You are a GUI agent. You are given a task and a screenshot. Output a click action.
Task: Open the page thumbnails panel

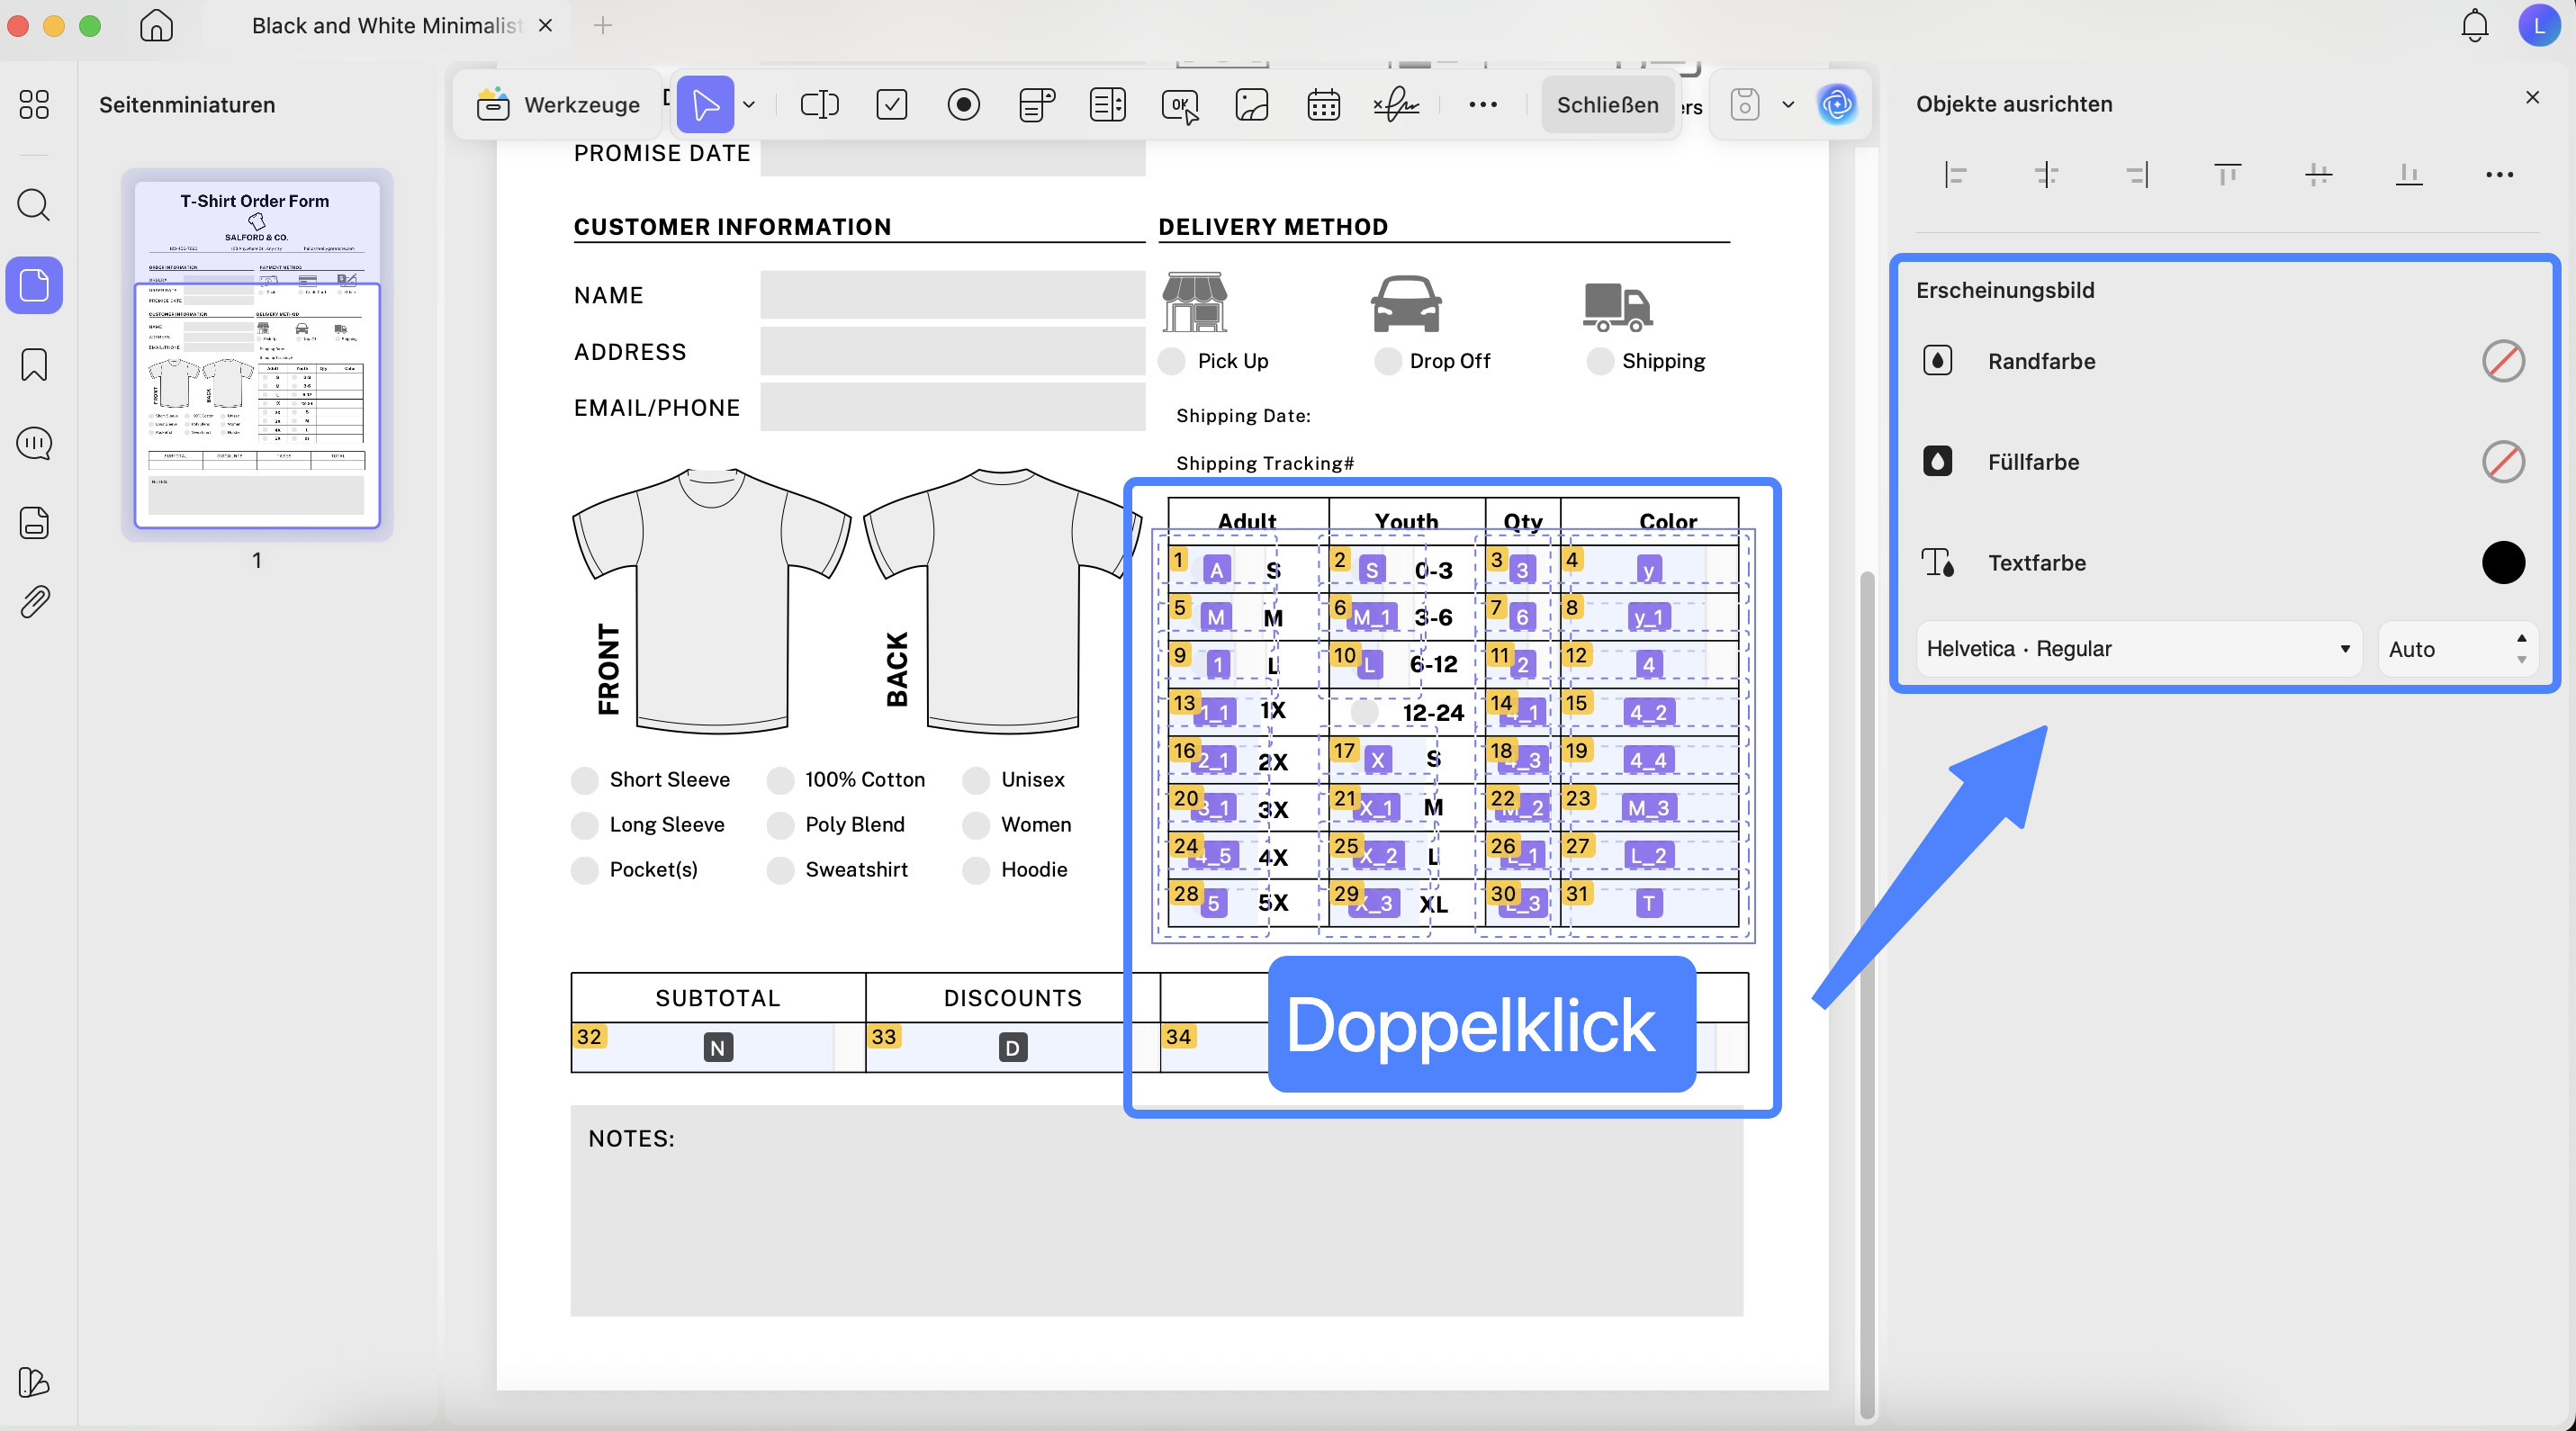click(34, 285)
